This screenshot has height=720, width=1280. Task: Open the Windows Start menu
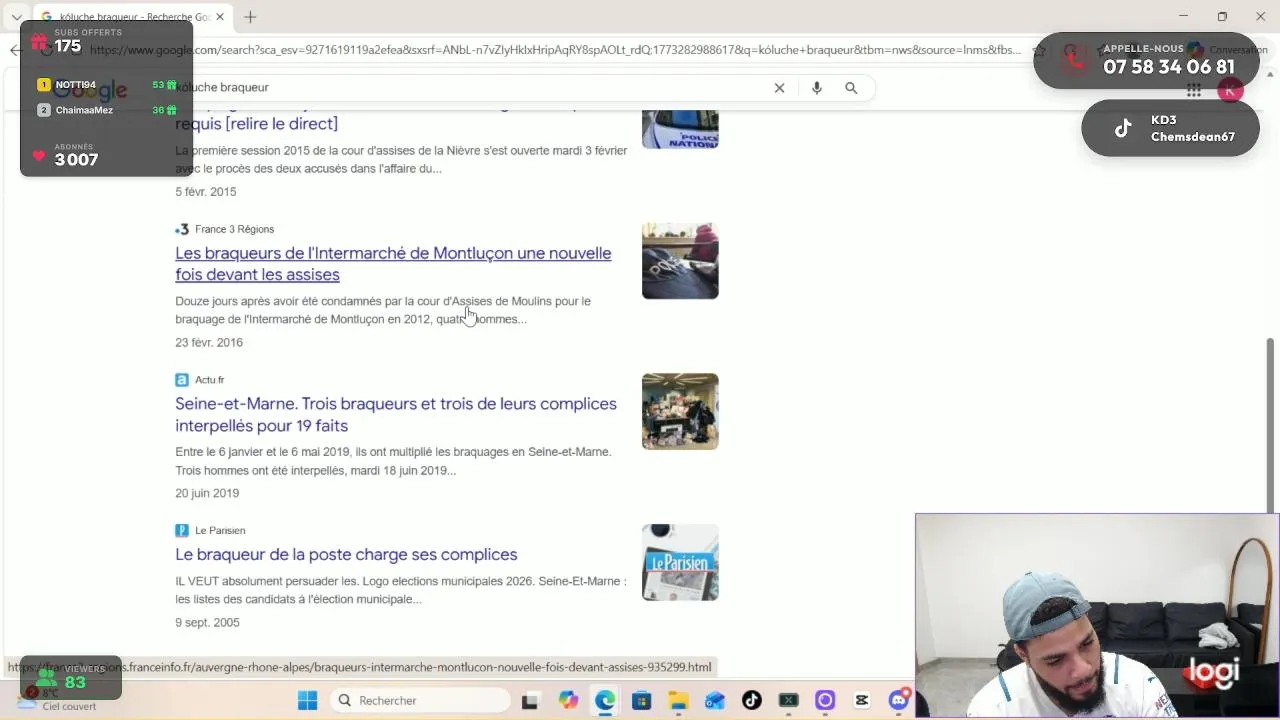point(307,700)
